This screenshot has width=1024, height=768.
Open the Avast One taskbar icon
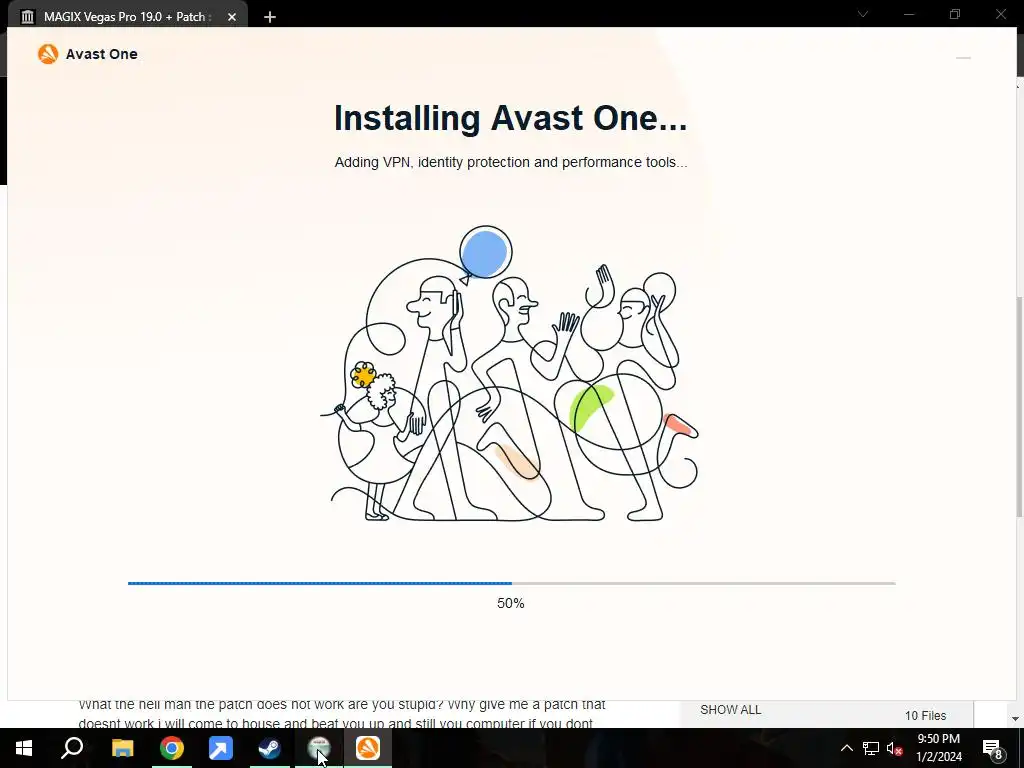(368, 748)
